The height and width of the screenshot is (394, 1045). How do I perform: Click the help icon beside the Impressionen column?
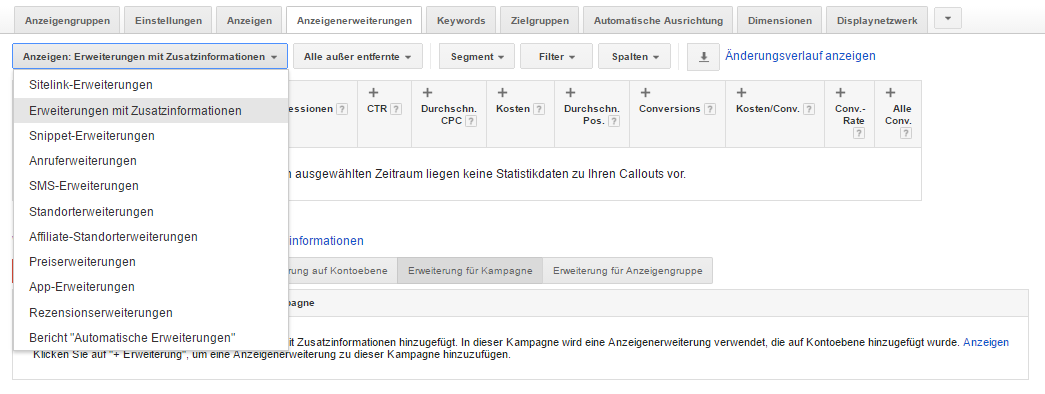tap(342, 109)
